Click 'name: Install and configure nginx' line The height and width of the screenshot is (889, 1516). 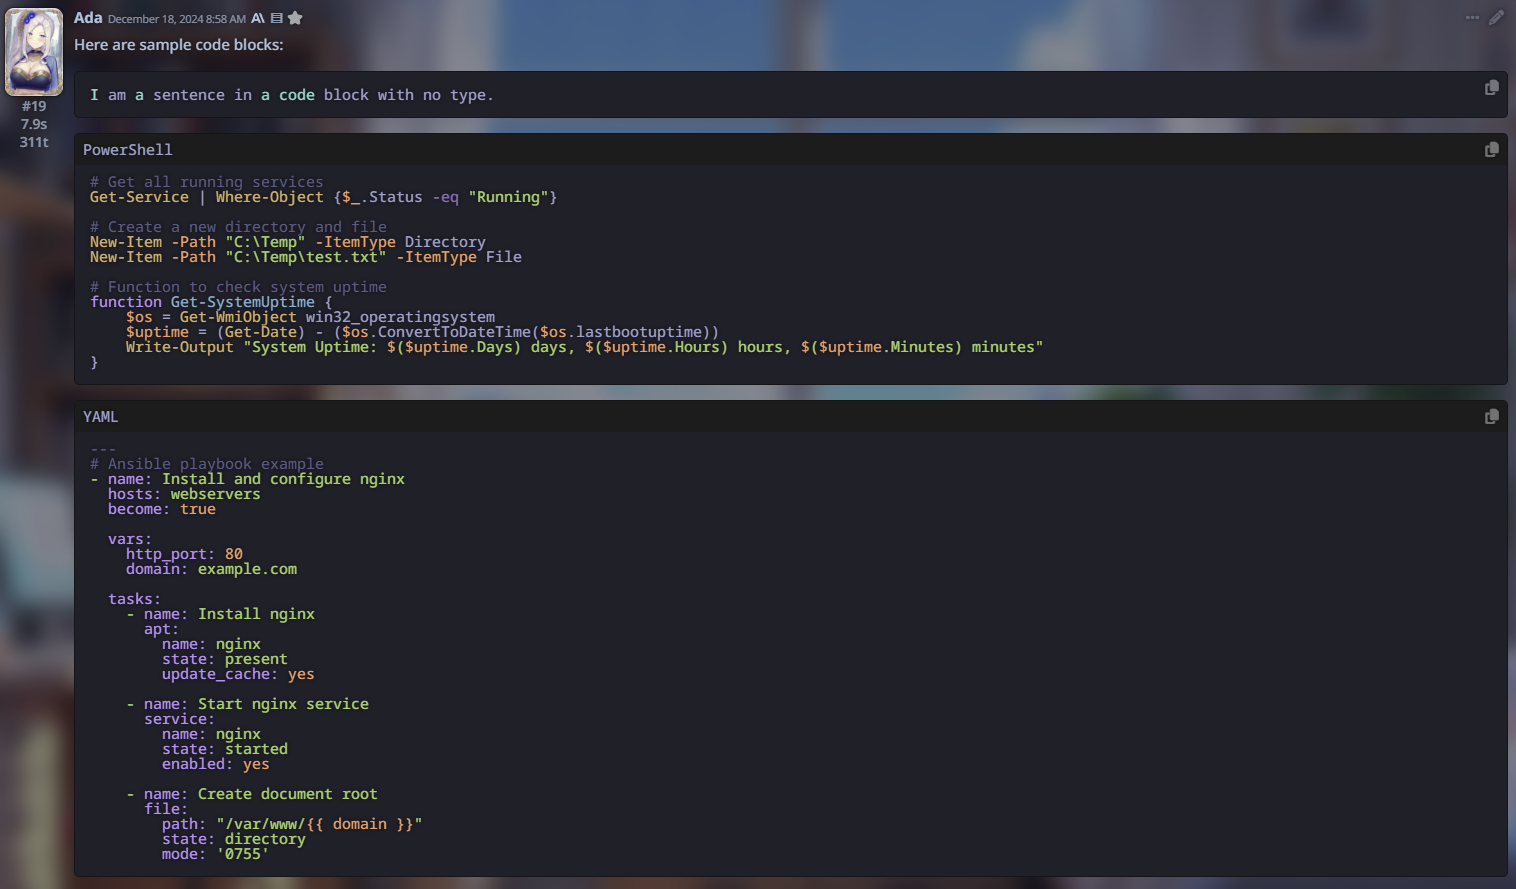pyautogui.click(x=247, y=479)
